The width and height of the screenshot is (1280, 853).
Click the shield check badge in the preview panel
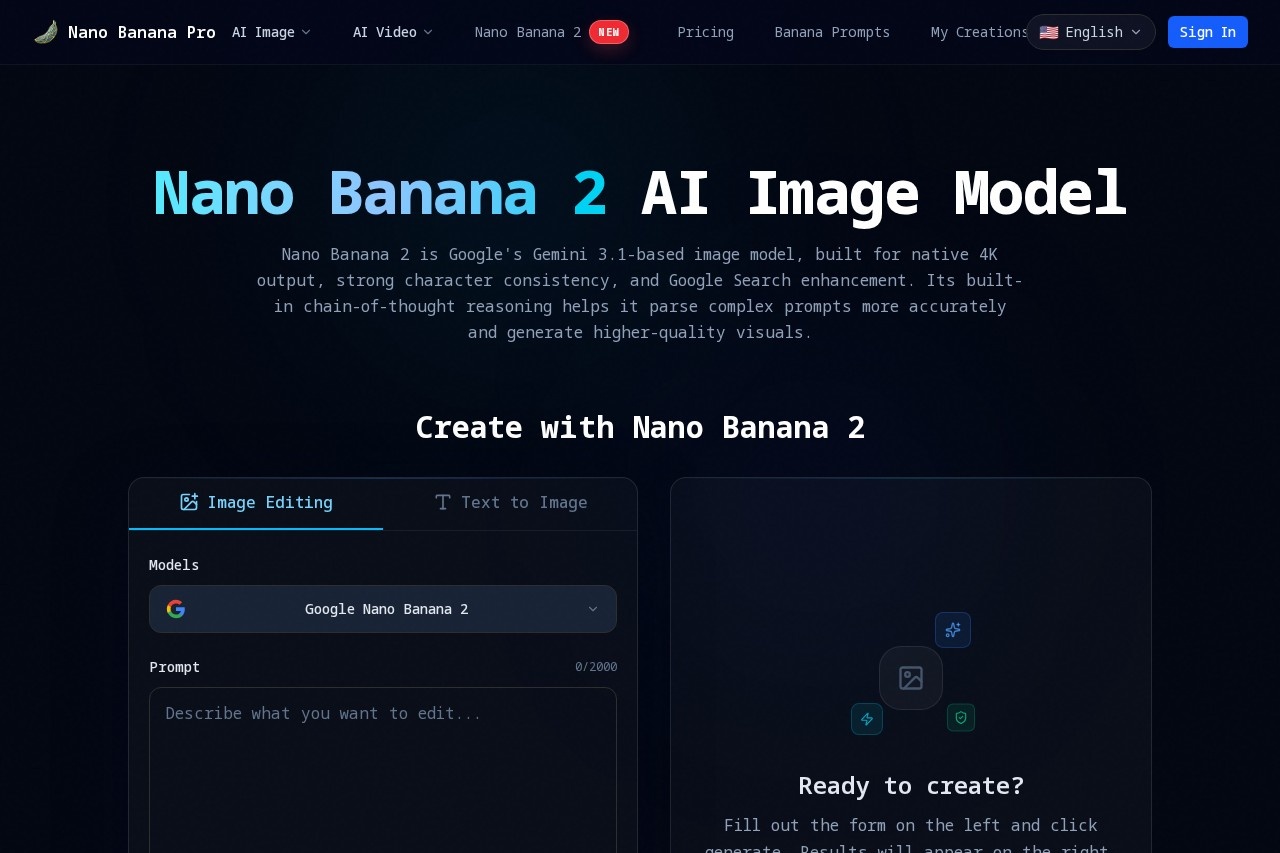(x=960, y=717)
